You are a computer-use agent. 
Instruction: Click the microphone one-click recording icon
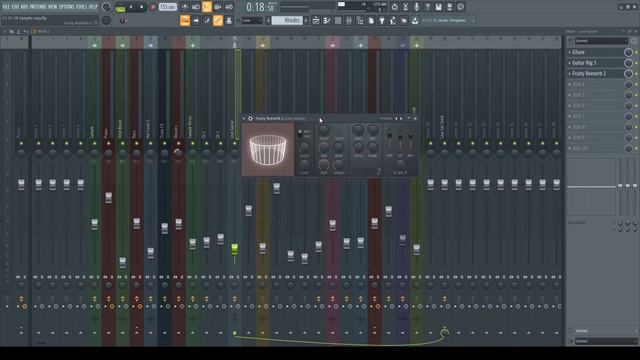coord(416,7)
